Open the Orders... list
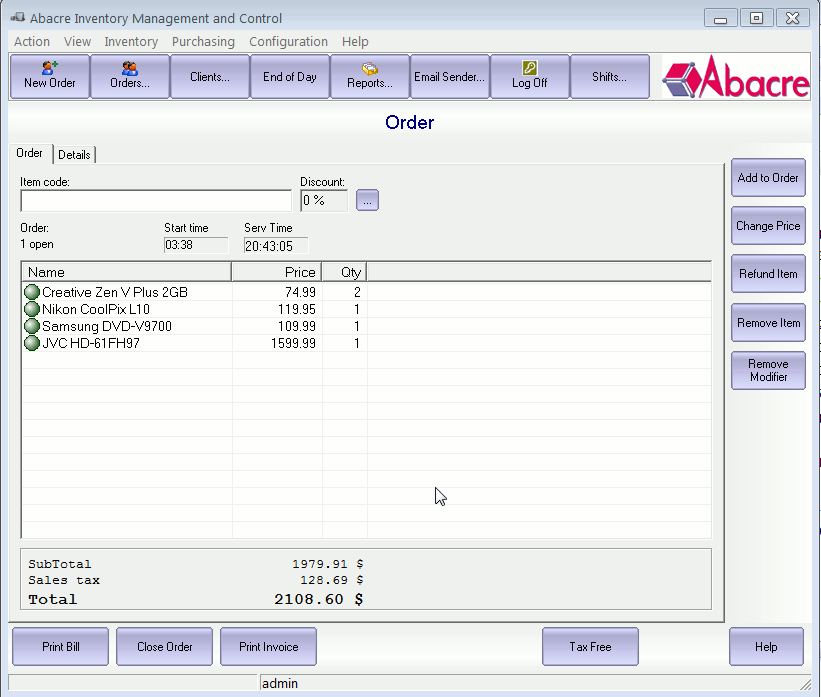Image resolution: width=821 pixels, height=697 pixels. point(130,76)
